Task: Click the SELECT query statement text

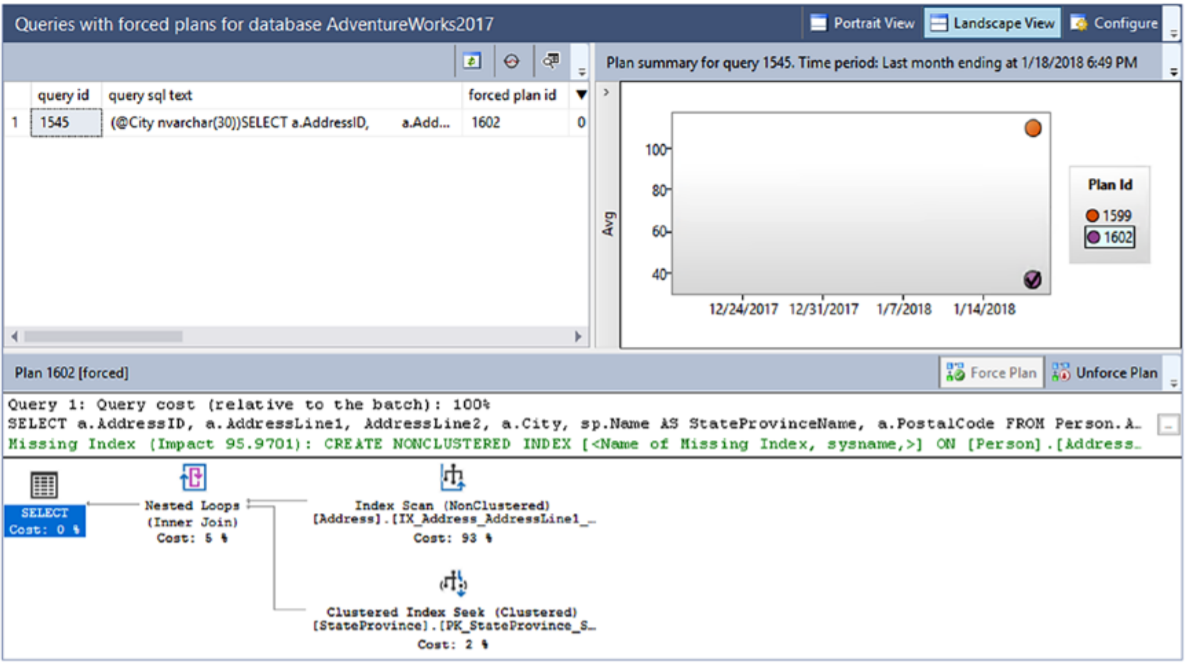Action: click(574, 424)
